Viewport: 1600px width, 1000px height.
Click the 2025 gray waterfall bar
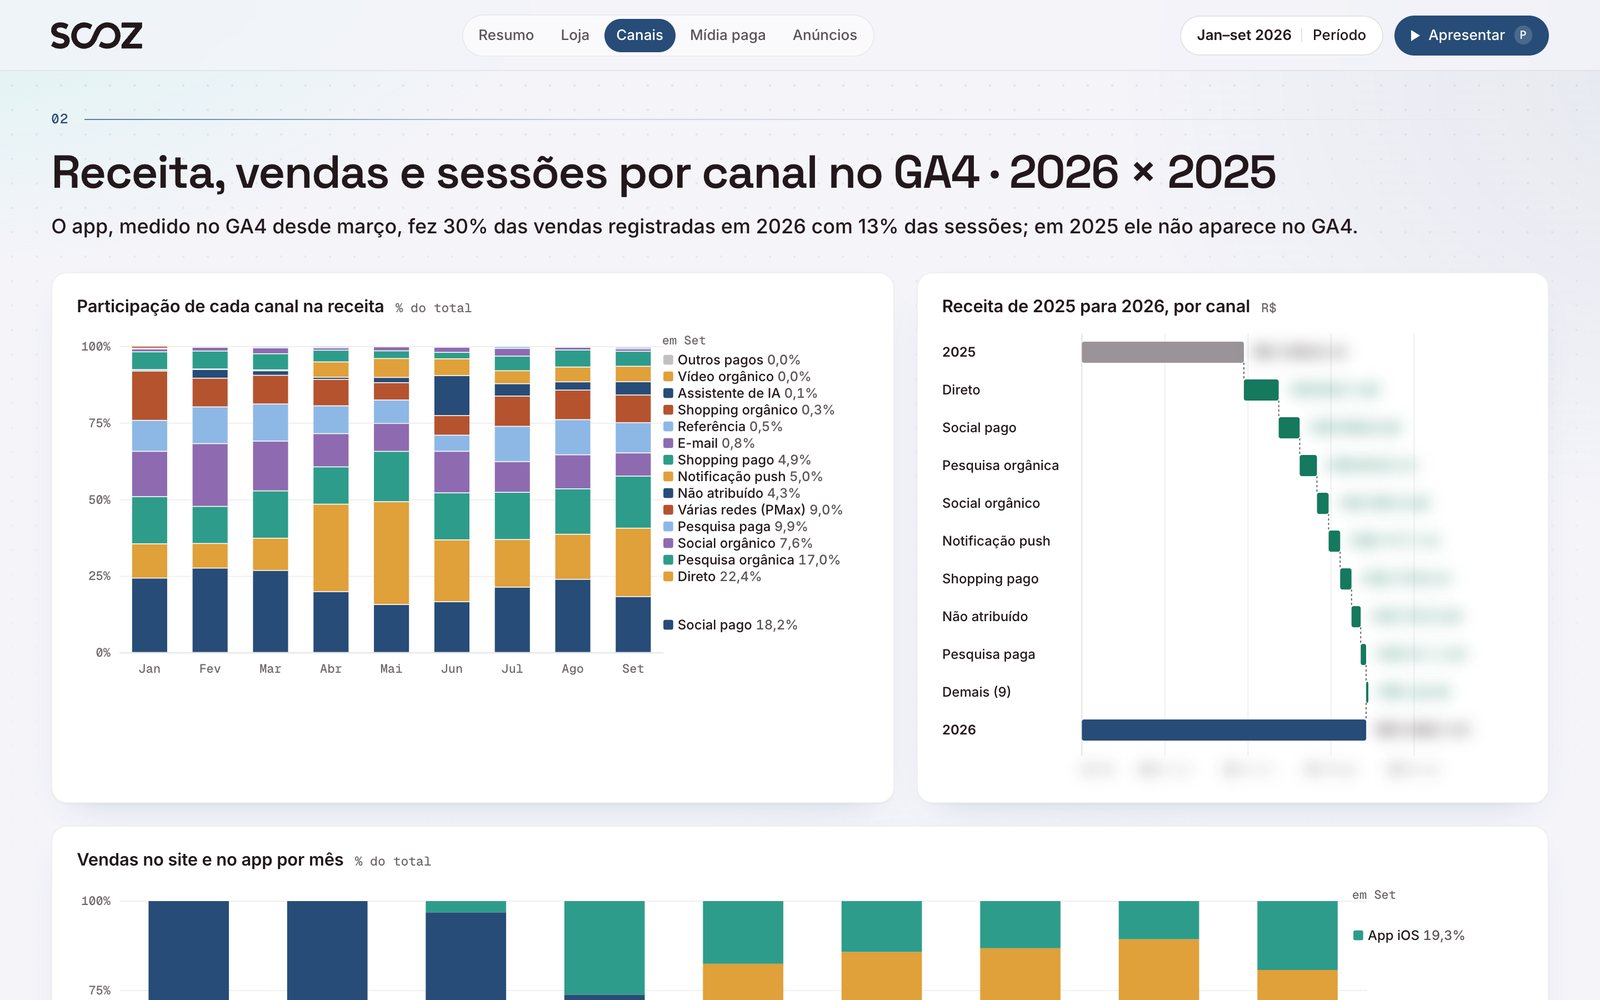click(x=1162, y=352)
